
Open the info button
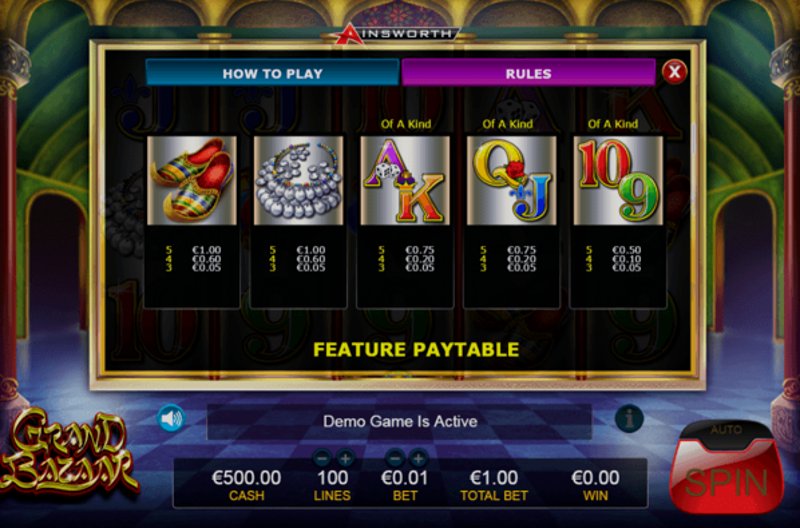pos(629,419)
